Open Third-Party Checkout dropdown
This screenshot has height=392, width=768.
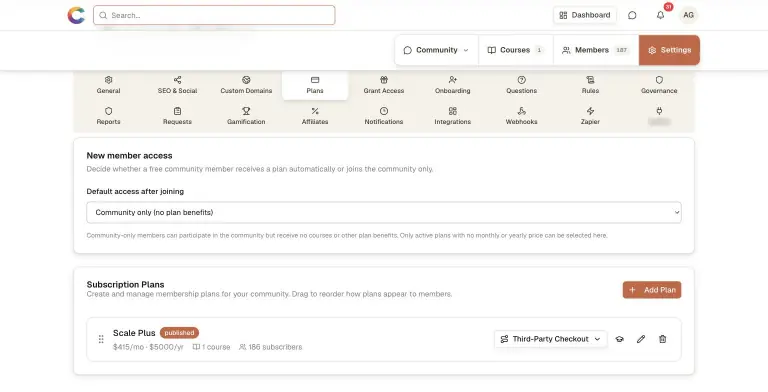coord(551,339)
